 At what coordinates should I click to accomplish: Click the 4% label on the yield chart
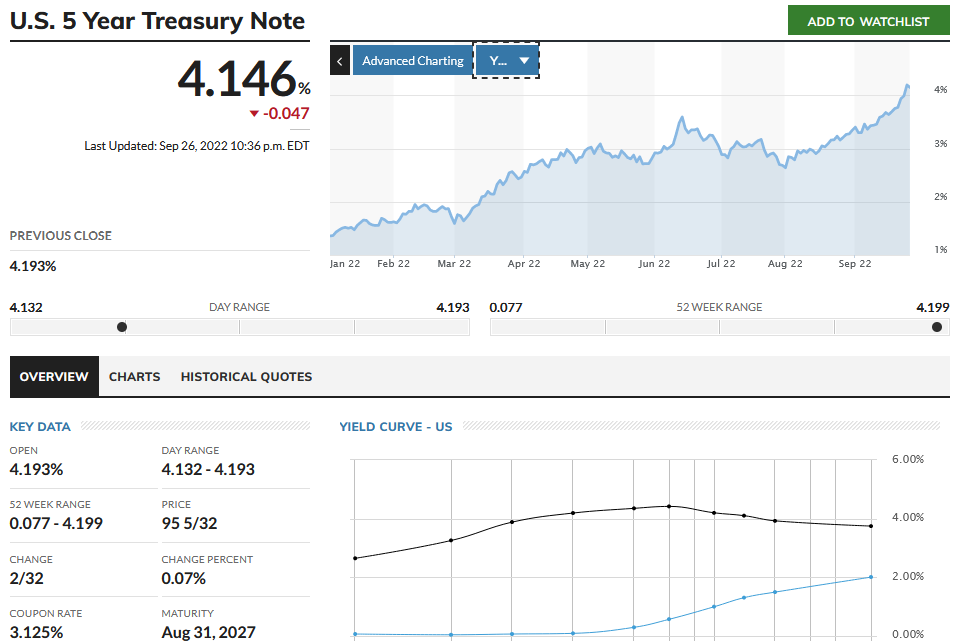coord(941,90)
